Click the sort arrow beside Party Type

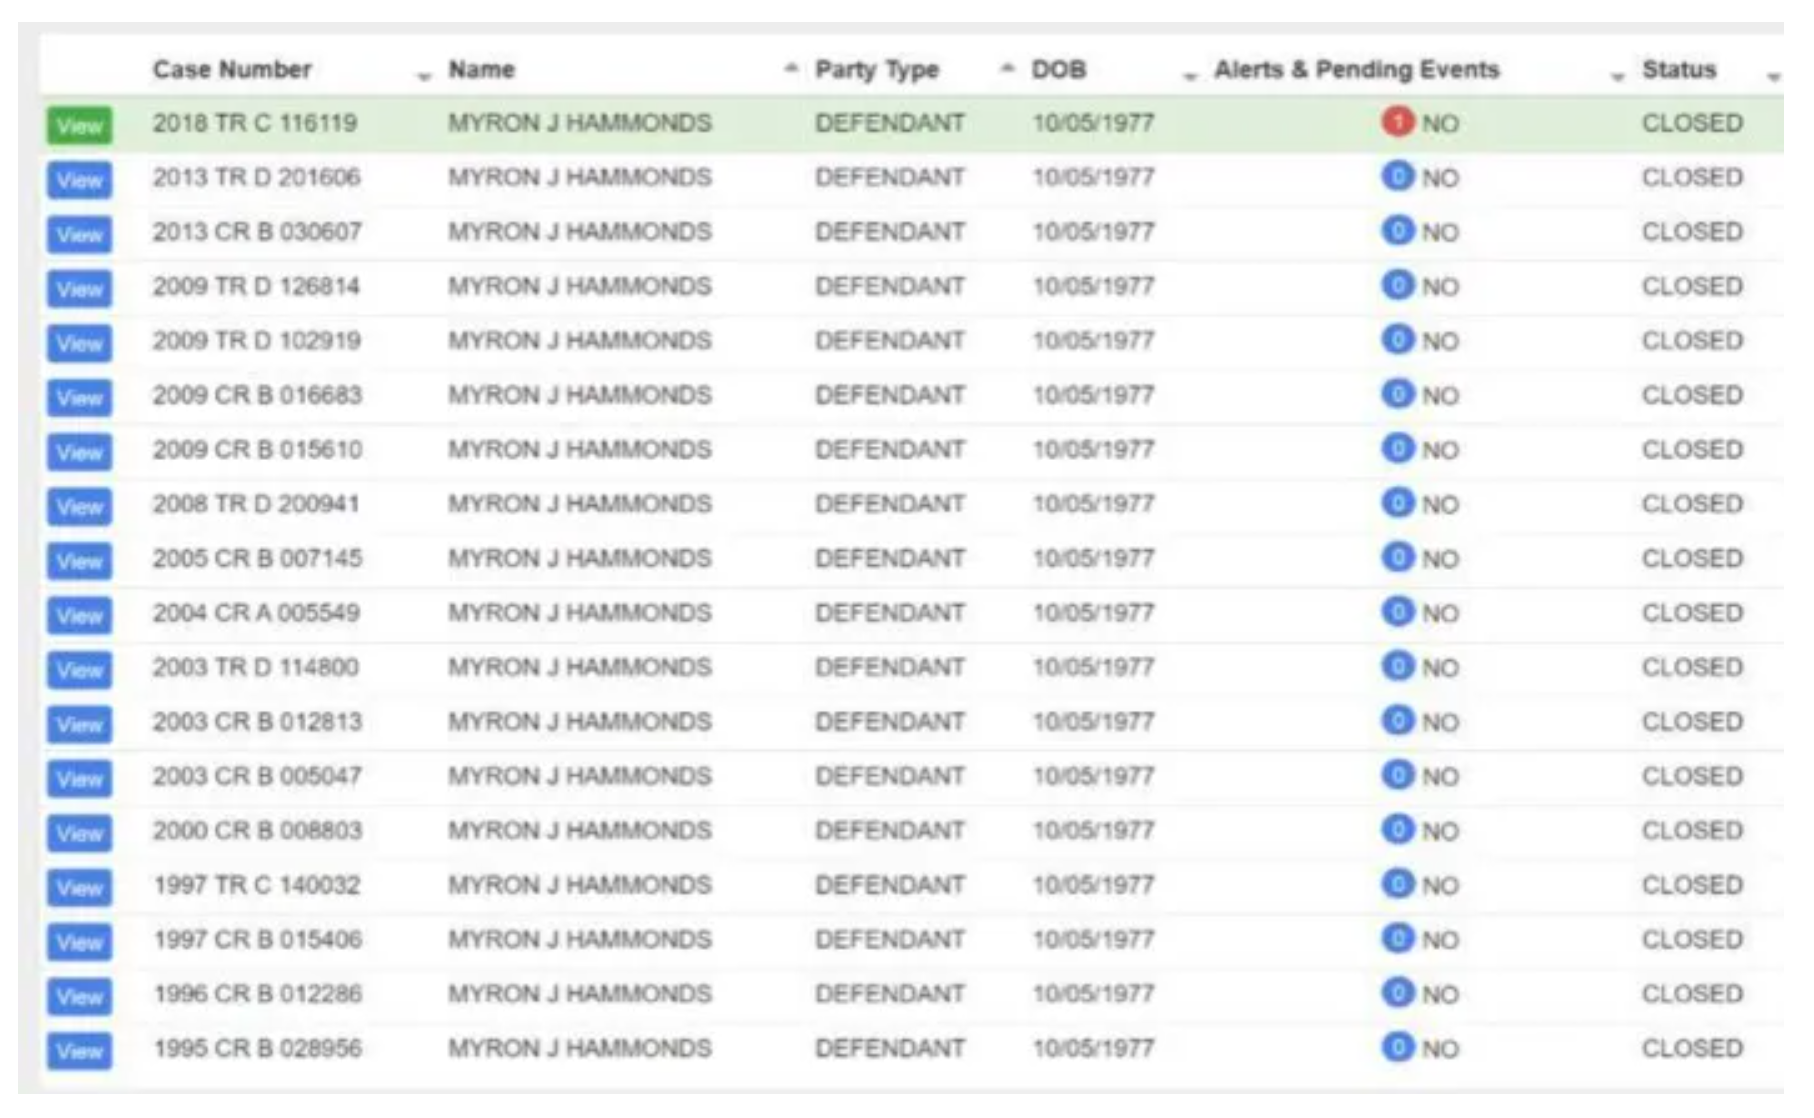(1008, 67)
